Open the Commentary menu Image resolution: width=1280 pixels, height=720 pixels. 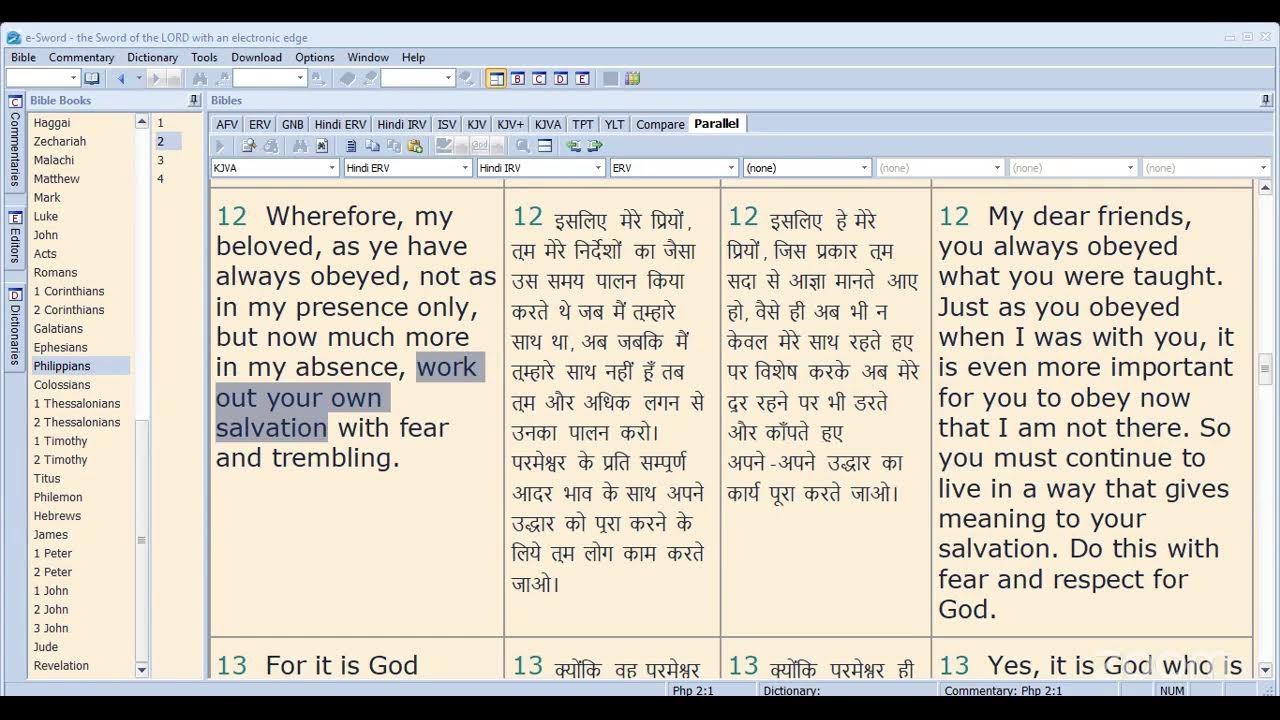coord(82,57)
